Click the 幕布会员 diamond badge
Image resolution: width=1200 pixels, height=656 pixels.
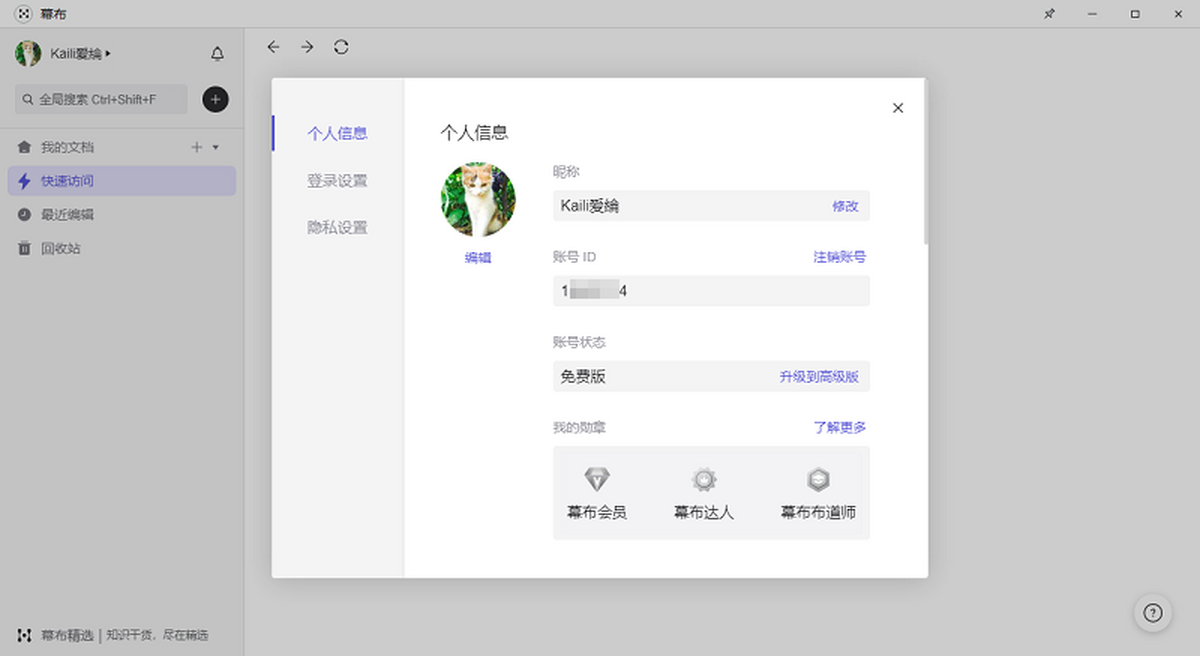pos(597,480)
